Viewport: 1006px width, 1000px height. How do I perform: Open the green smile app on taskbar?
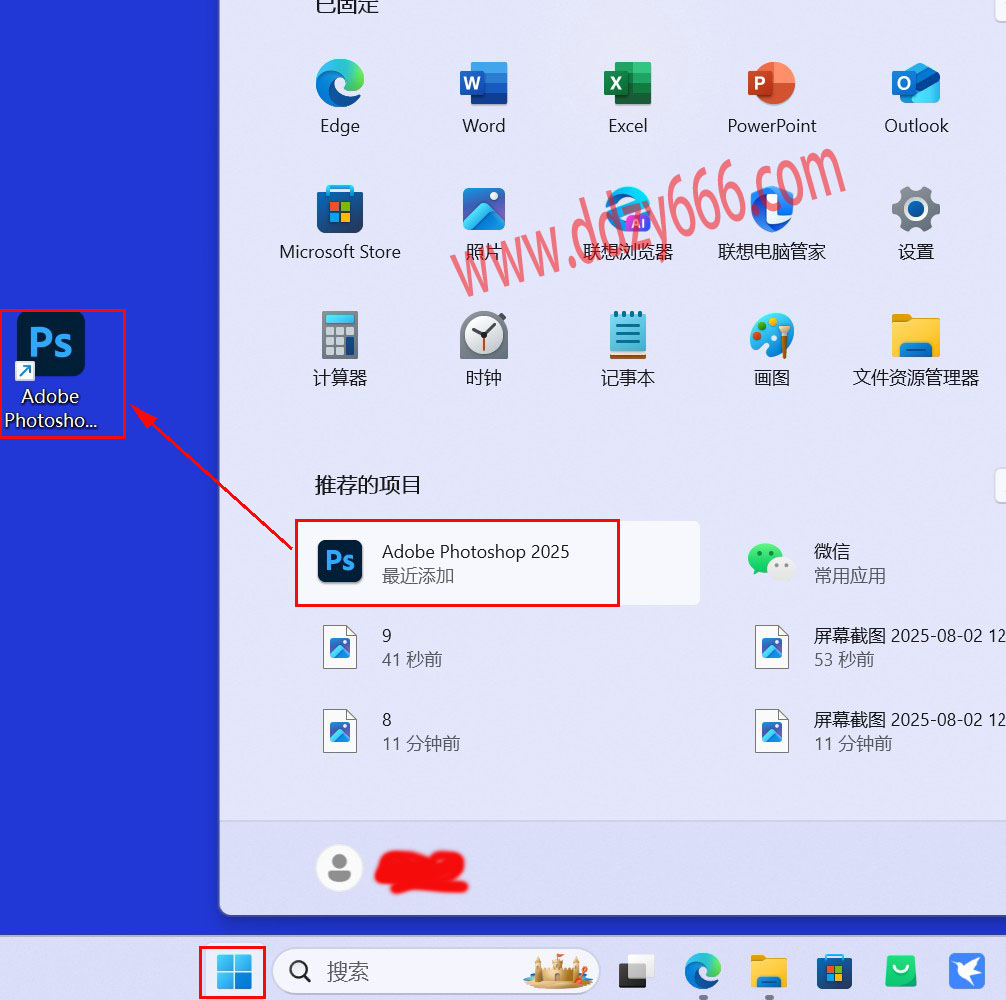point(900,971)
